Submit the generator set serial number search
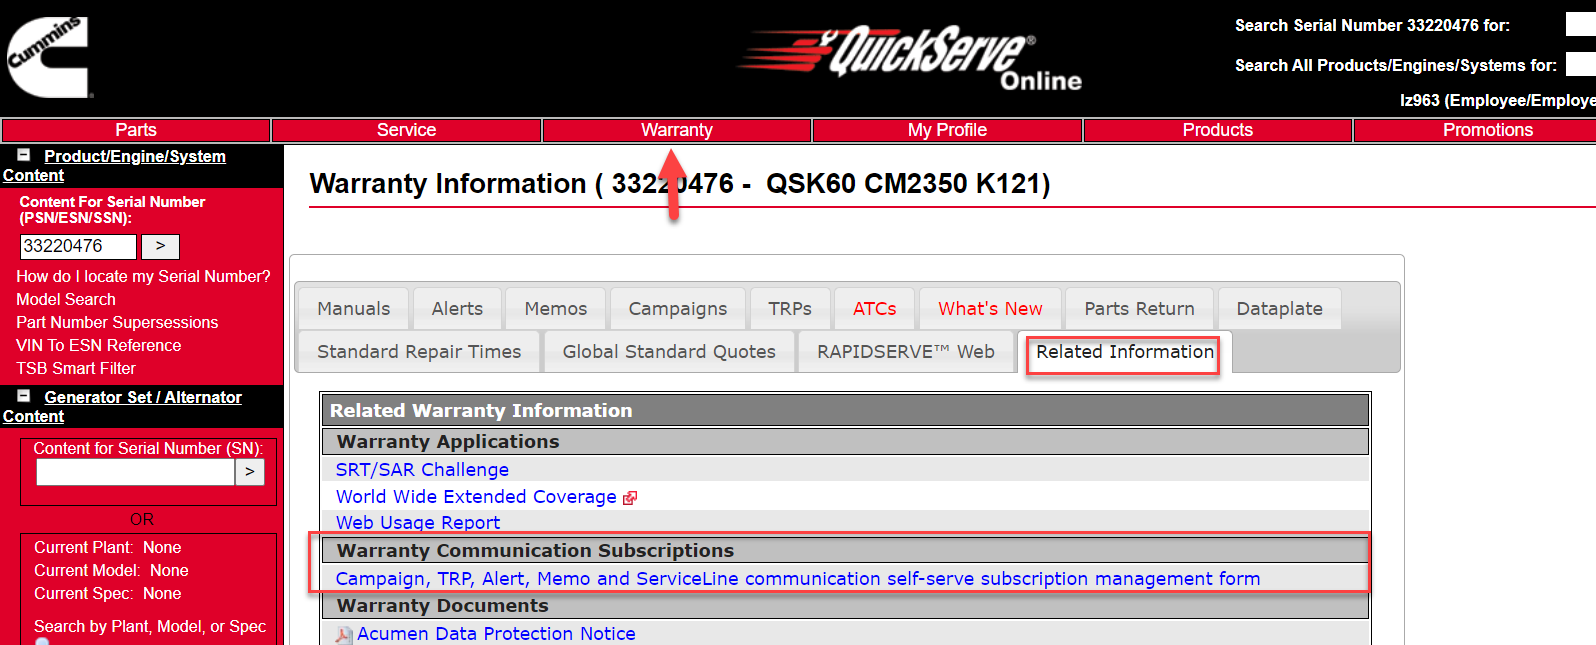 coord(250,472)
